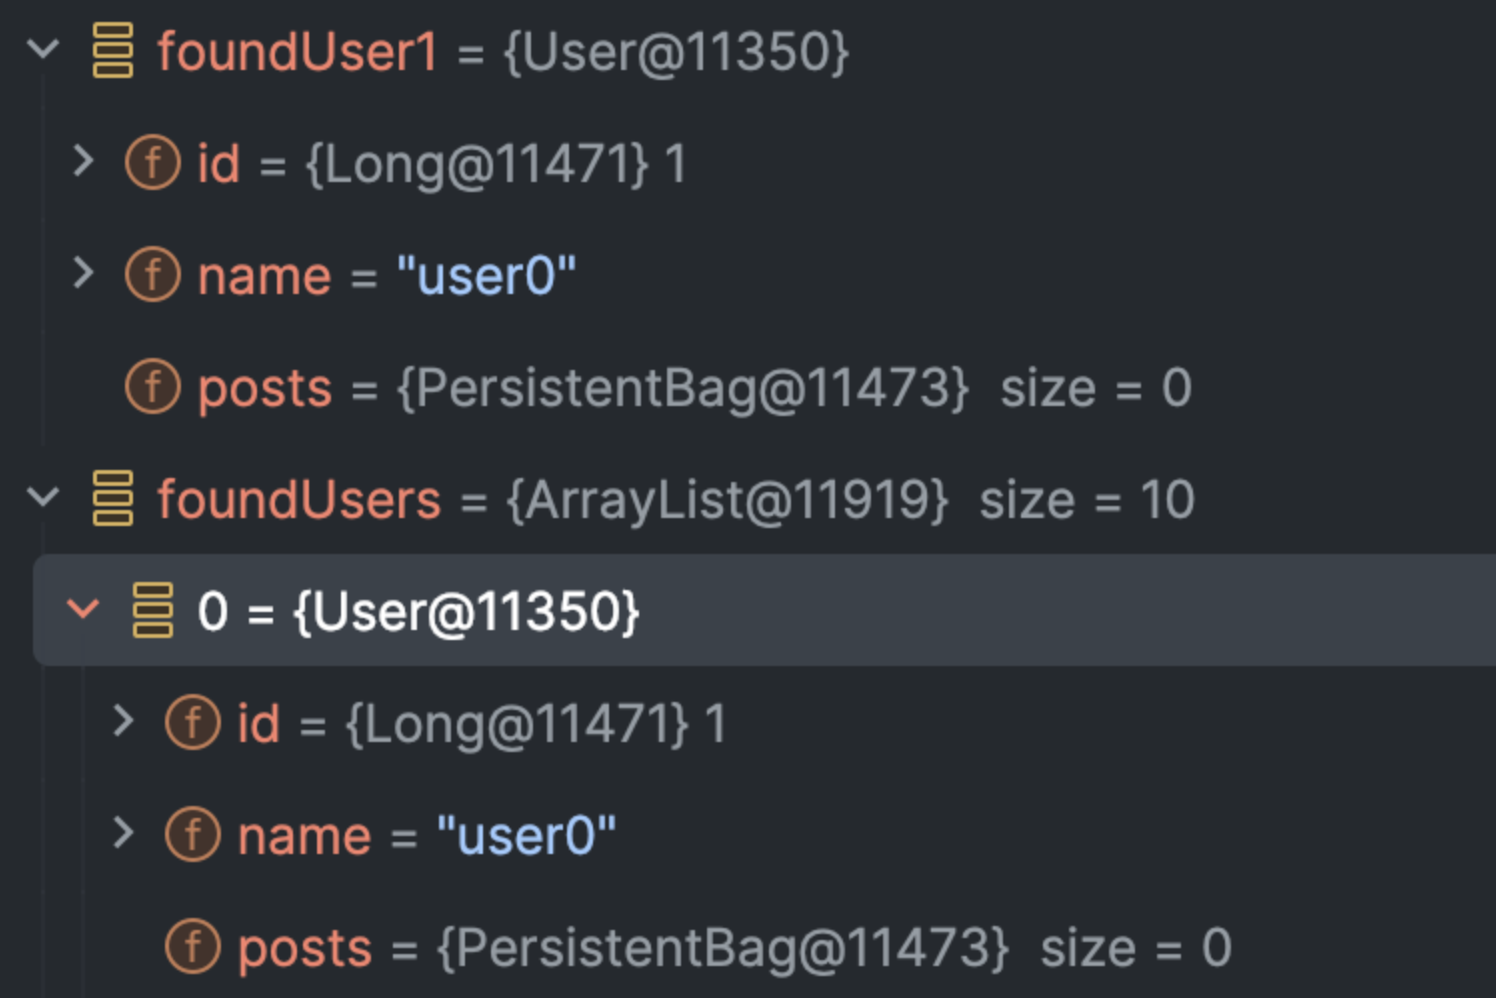The width and height of the screenshot is (1496, 998).
Task: Click the field icon next to foundUser1 name
Action: pos(153,274)
